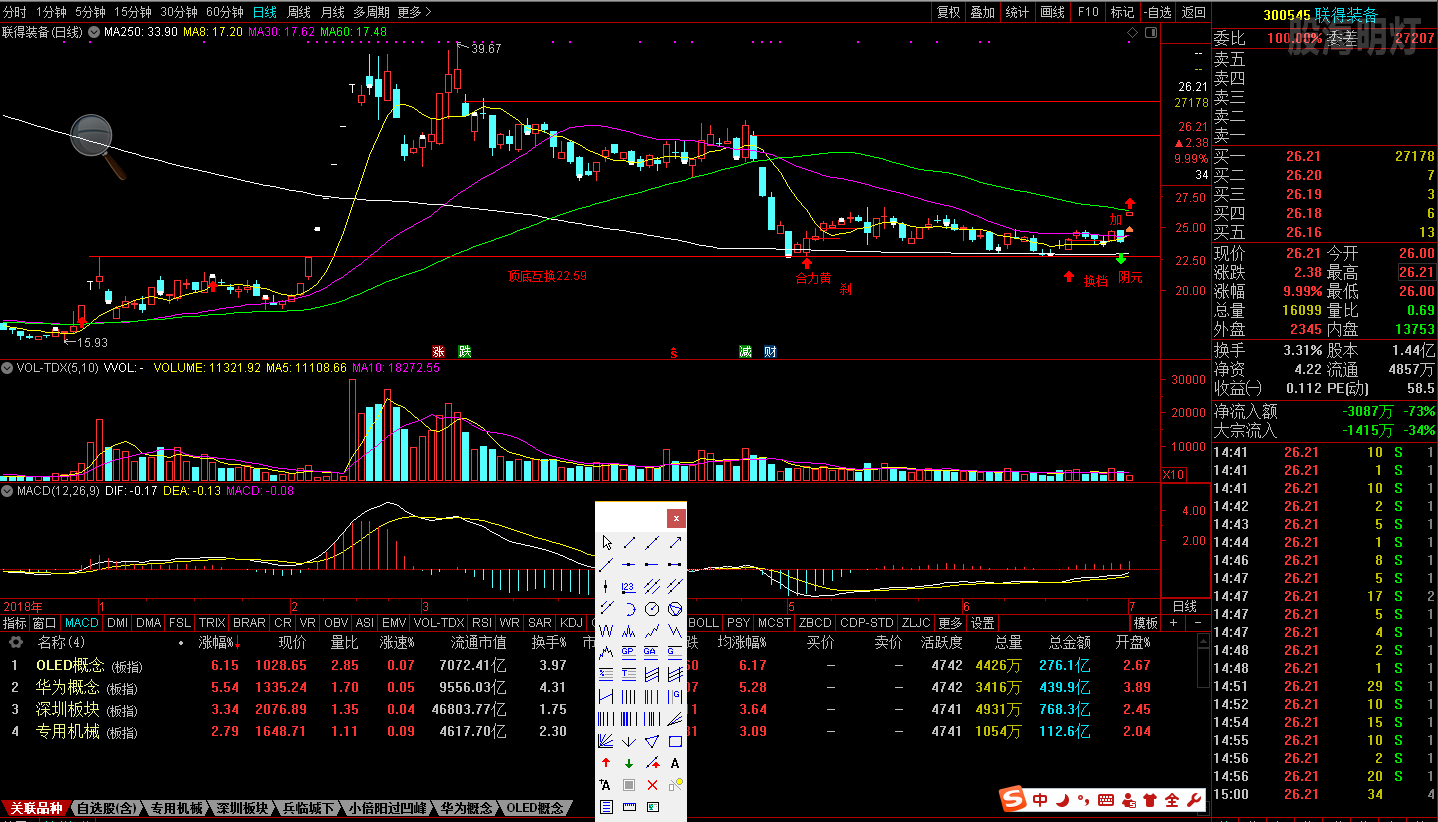Viewport: 1438px width, 822px height.
Task: Pick the Gann fan angle tool
Action: (x=606, y=741)
